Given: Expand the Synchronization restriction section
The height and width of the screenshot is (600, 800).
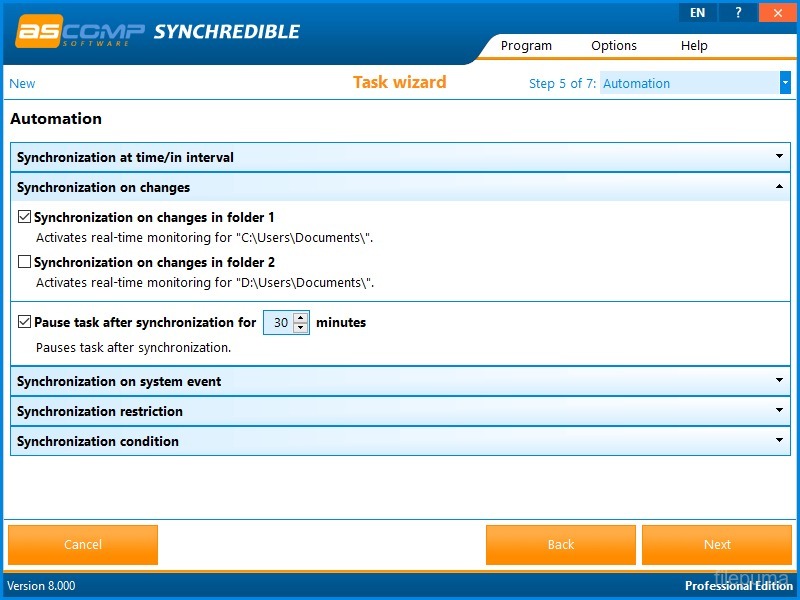Looking at the screenshot, I should pyautogui.click(x=401, y=411).
